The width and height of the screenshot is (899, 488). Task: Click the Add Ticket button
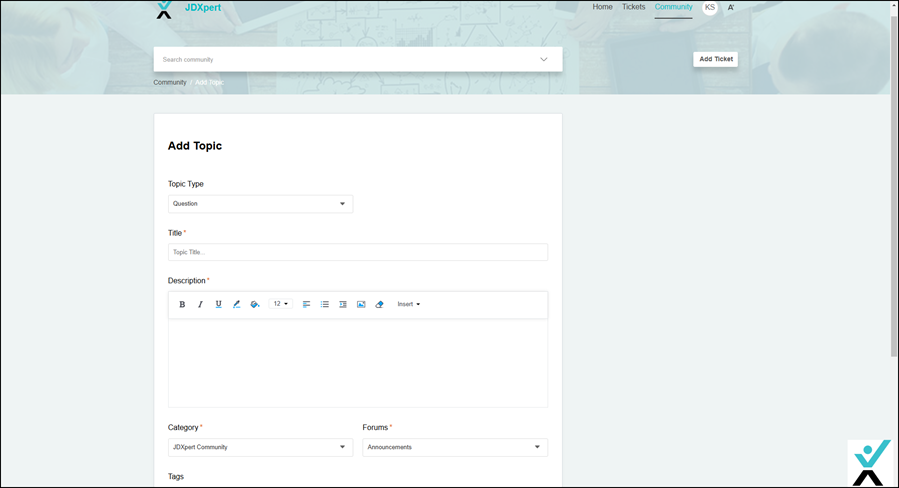pos(715,59)
